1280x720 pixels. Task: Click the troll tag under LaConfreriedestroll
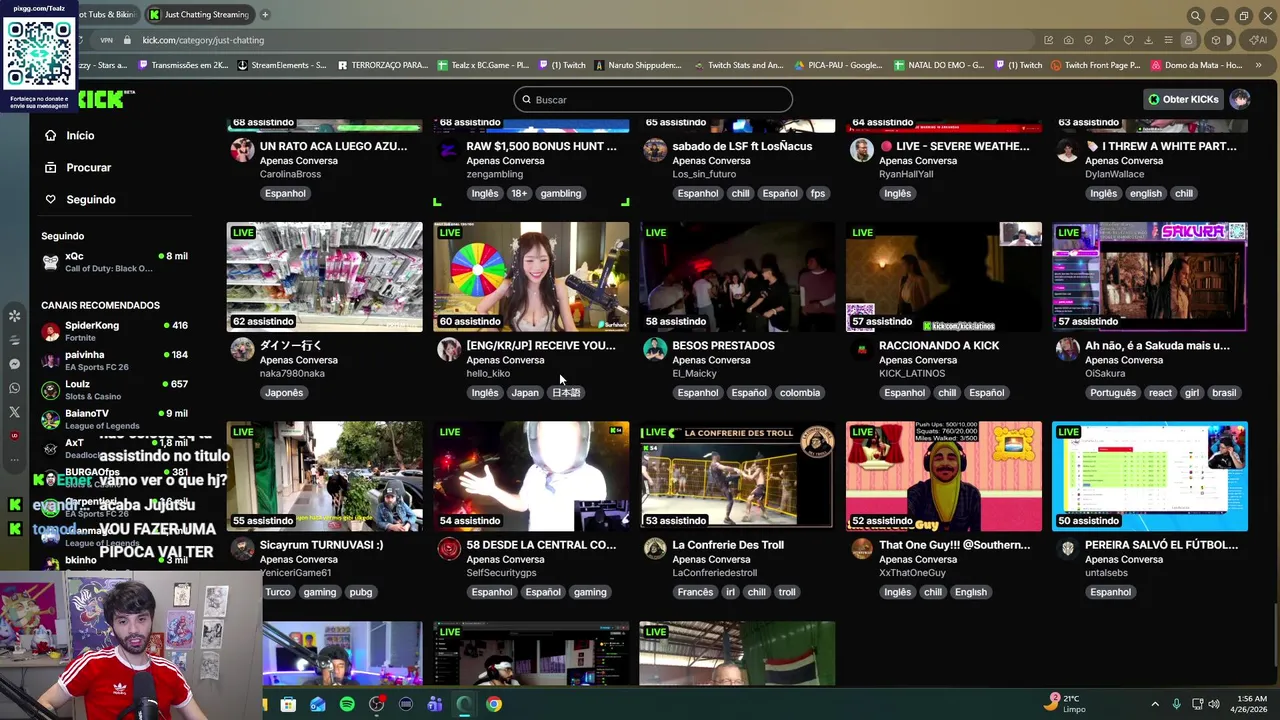point(787,592)
